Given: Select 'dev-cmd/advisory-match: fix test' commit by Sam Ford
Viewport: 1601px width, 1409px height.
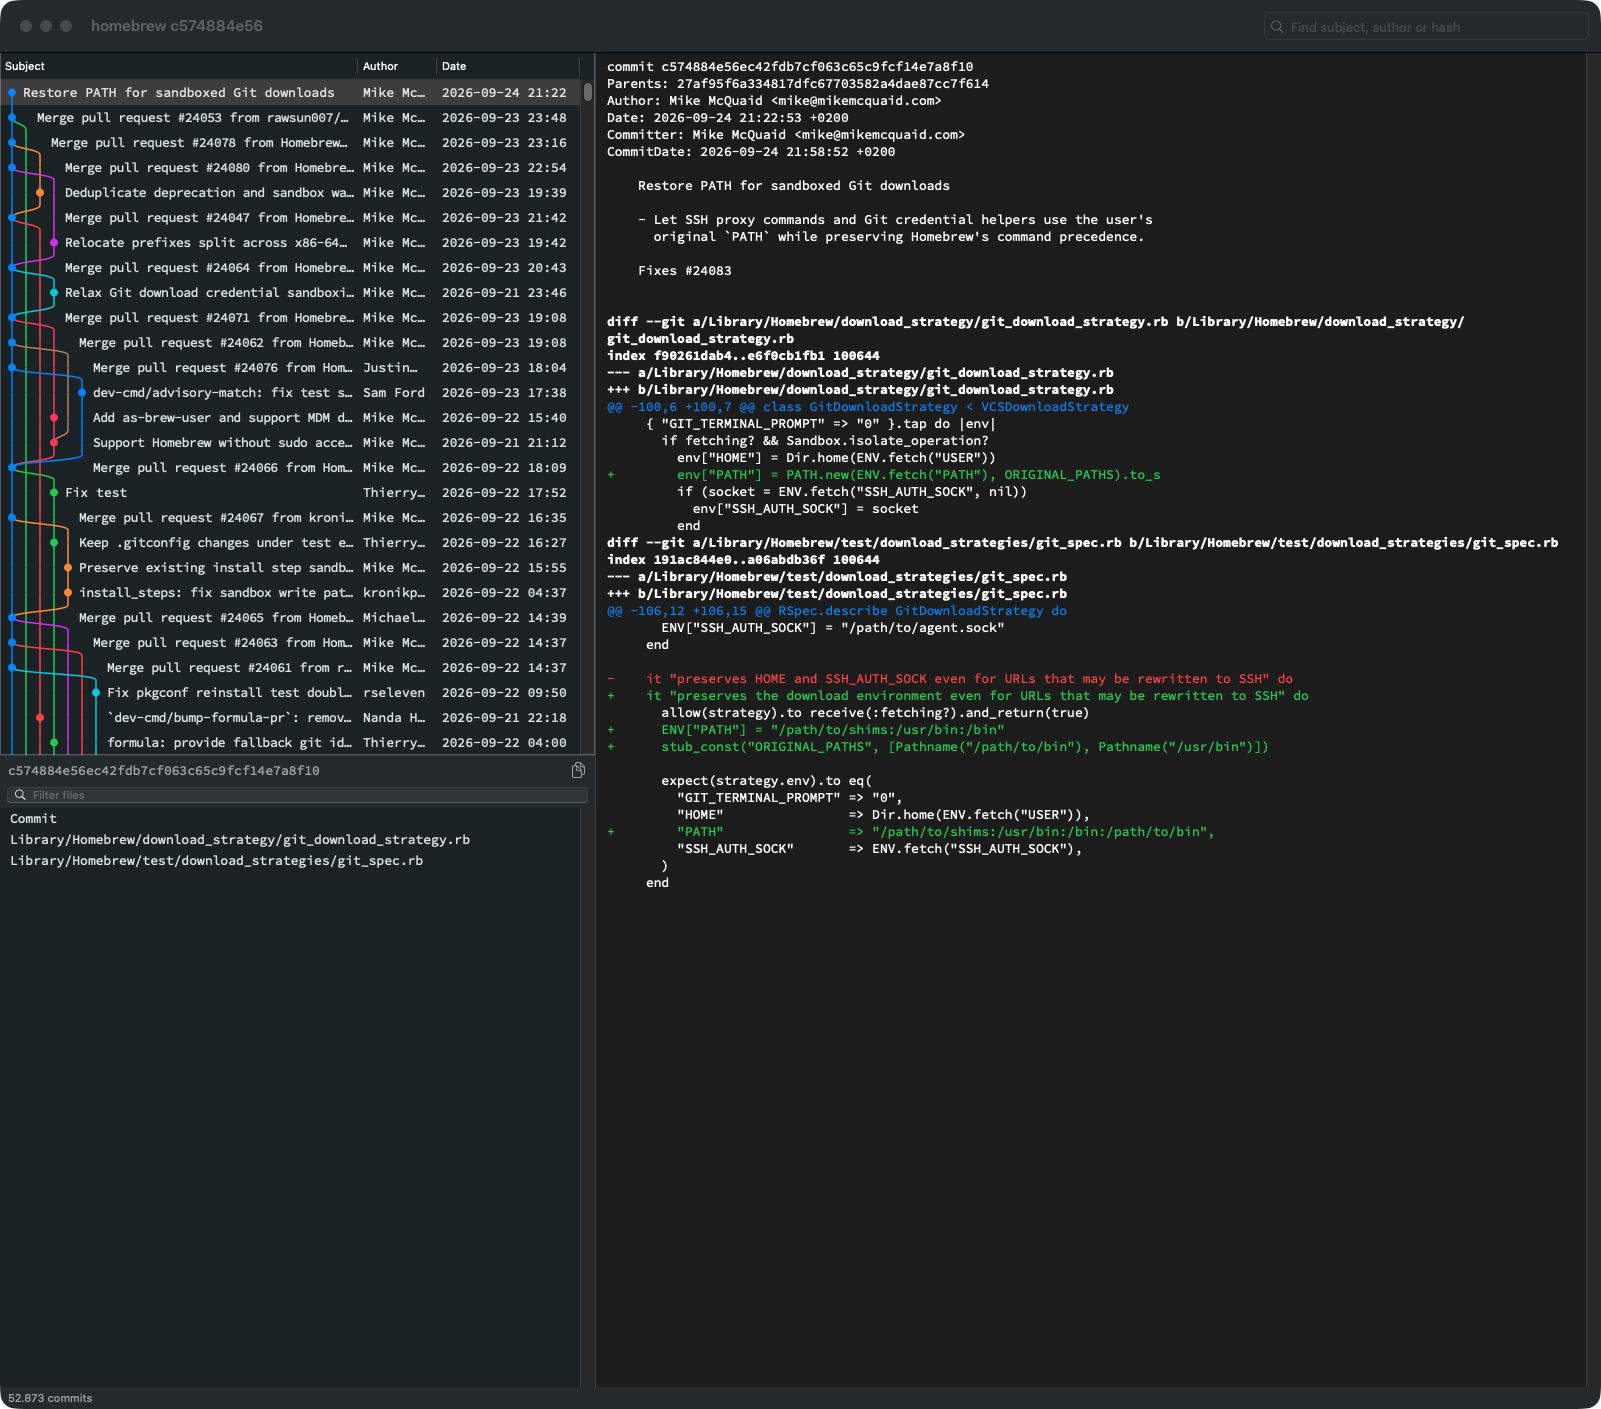Looking at the screenshot, I should [290, 393].
